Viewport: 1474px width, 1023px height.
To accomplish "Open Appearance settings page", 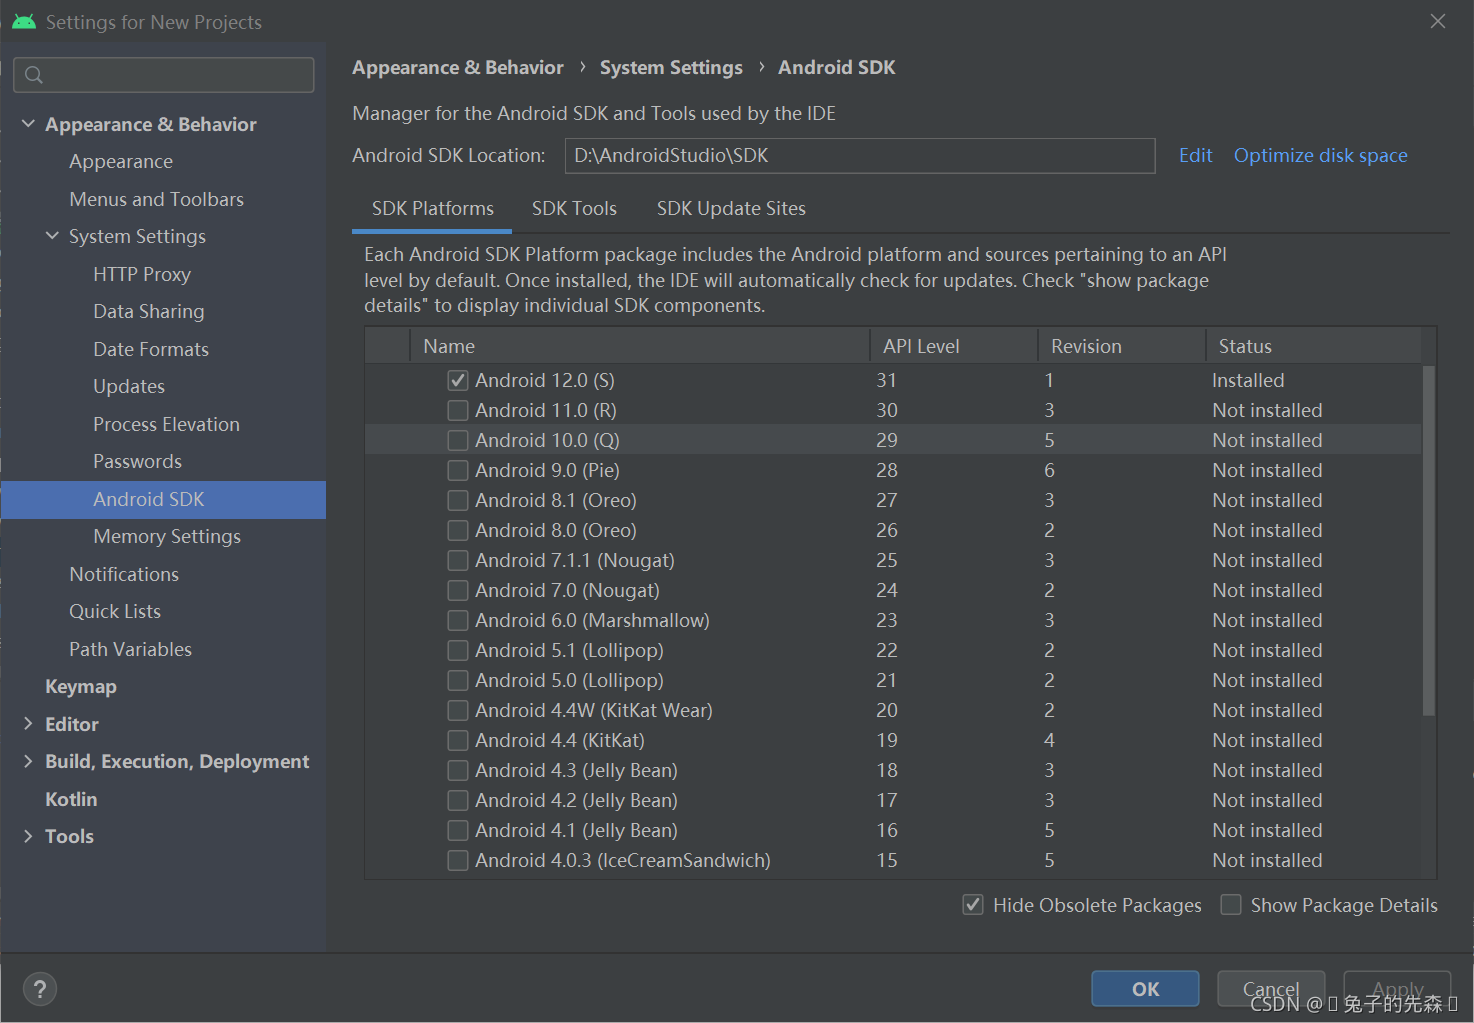I will coord(121,161).
